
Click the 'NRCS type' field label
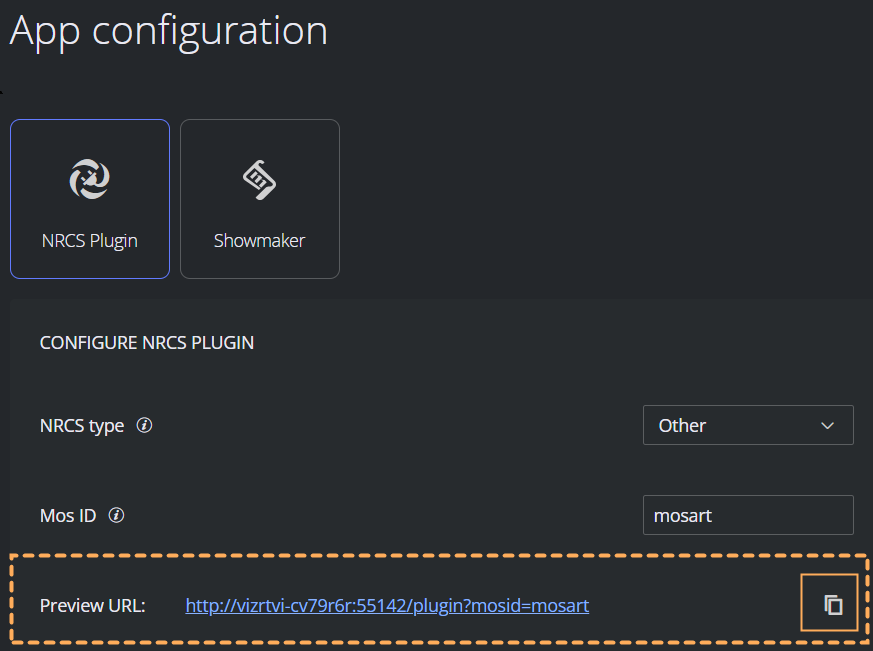(82, 426)
